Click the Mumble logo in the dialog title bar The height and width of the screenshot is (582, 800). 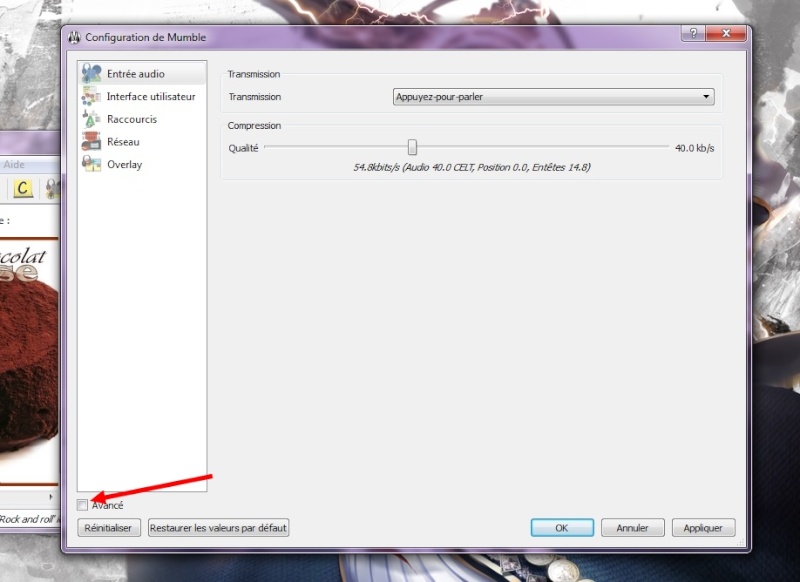coord(74,37)
